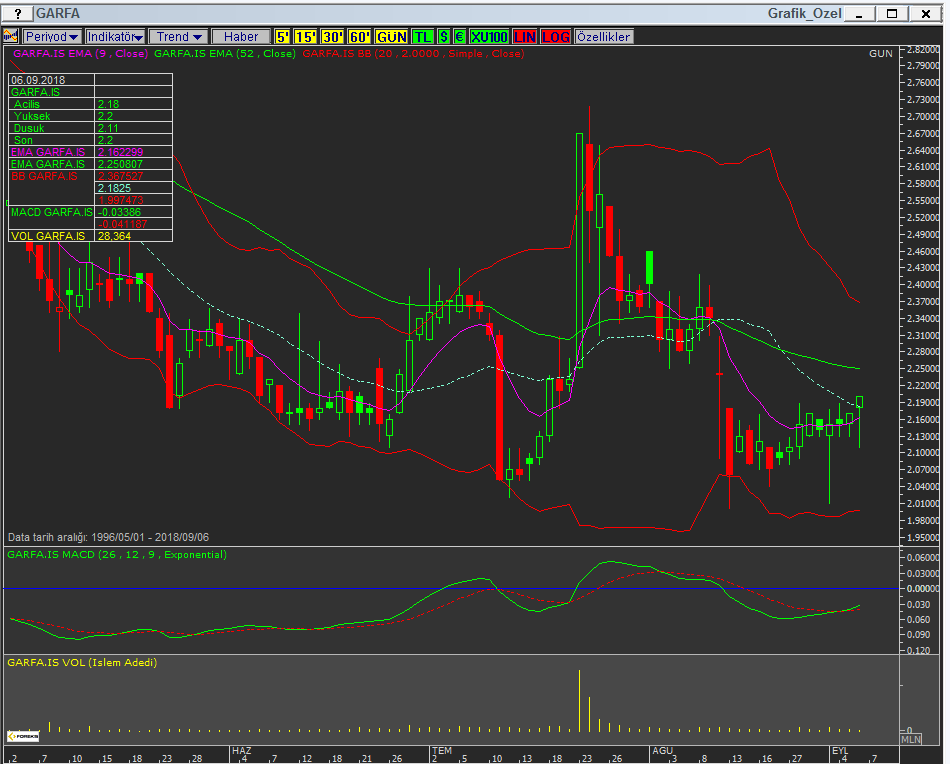Screen dimensions: 950x764
Task: Click the date cell 06.09.2018
Action: pyautogui.click(x=51, y=80)
